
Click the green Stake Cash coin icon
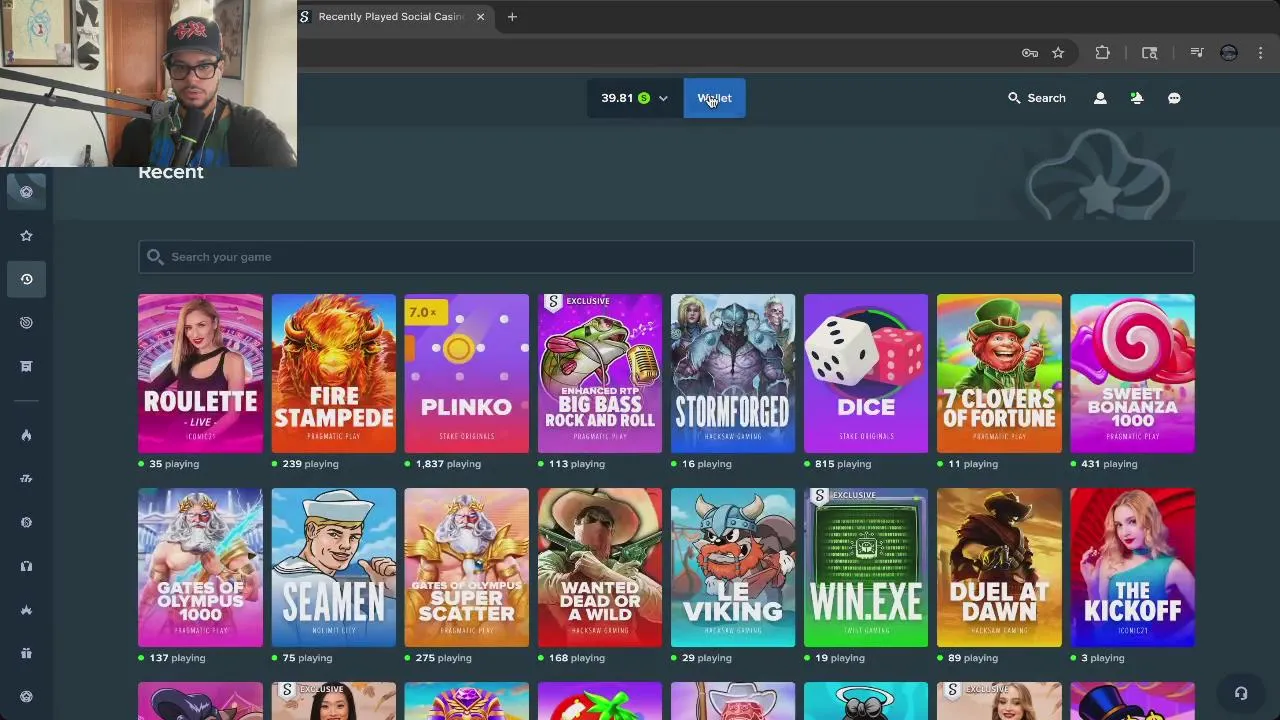pyautogui.click(x=644, y=98)
